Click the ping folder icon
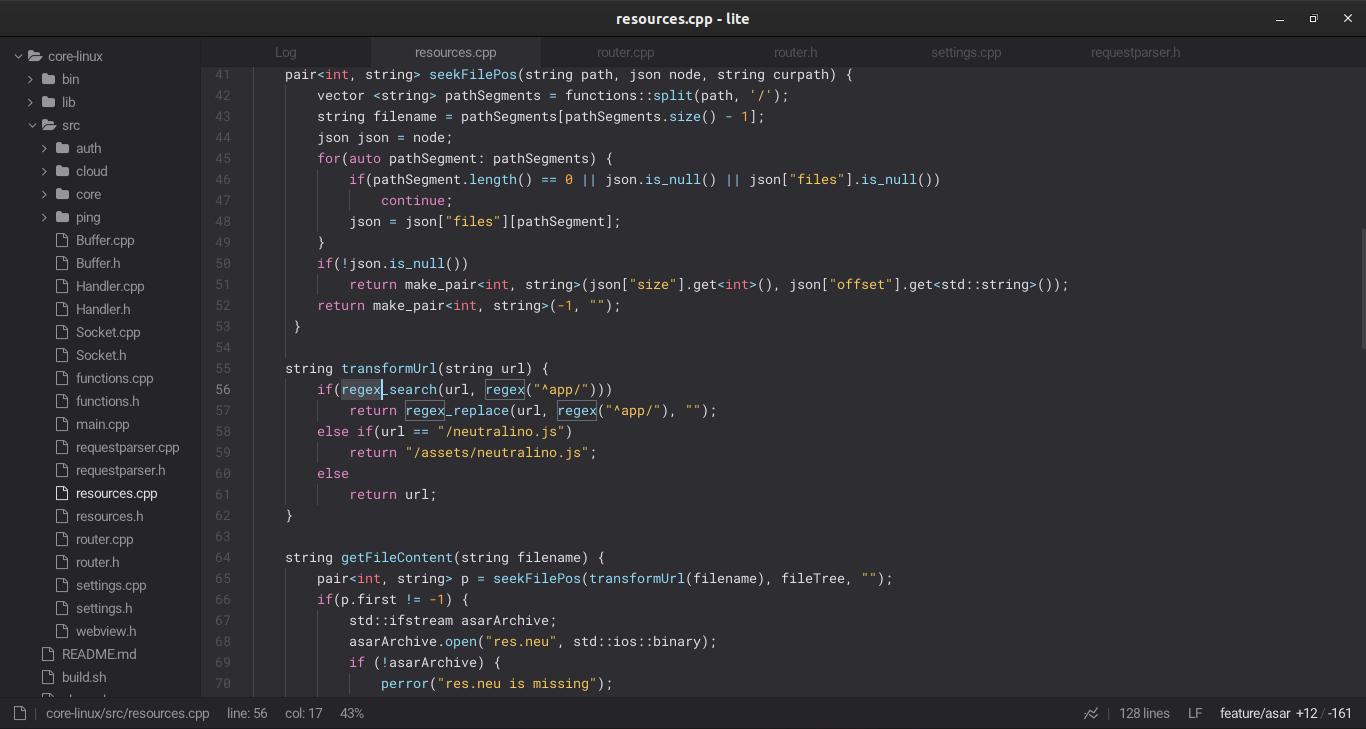Image resolution: width=1366 pixels, height=729 pixels. click(62, 217)
